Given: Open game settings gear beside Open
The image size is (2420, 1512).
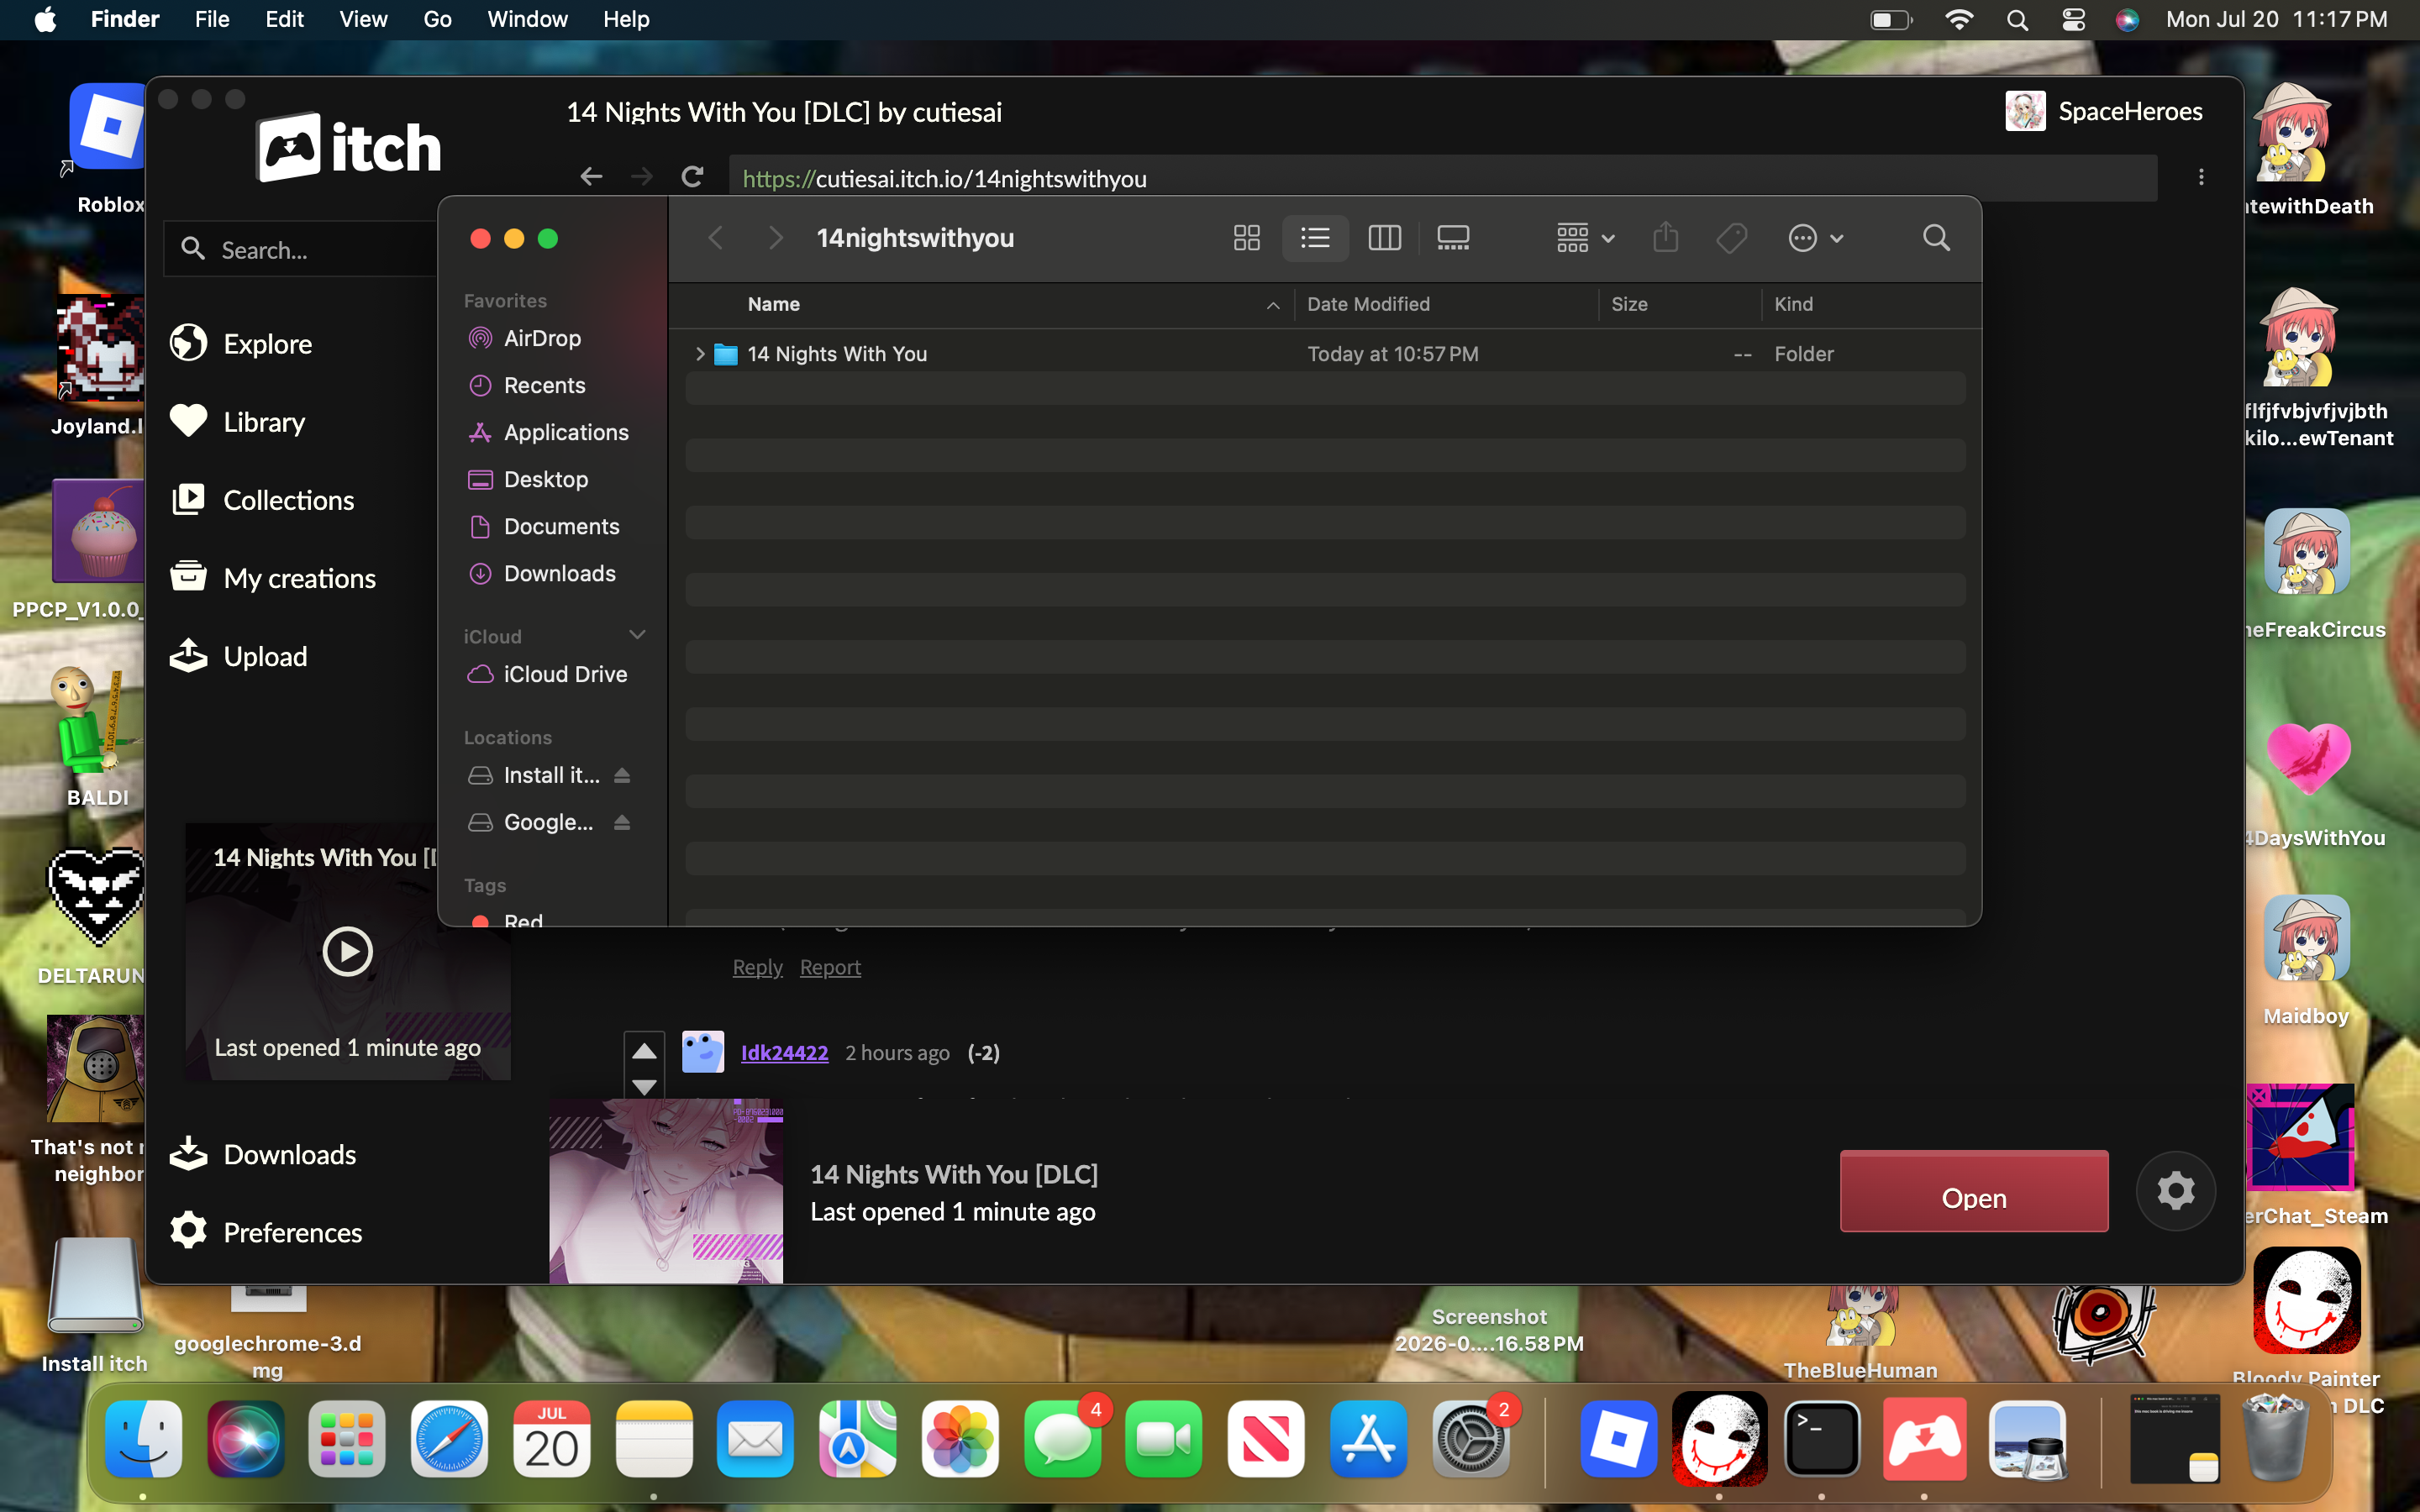Looking at the screenshot, I should 2175,1190.
